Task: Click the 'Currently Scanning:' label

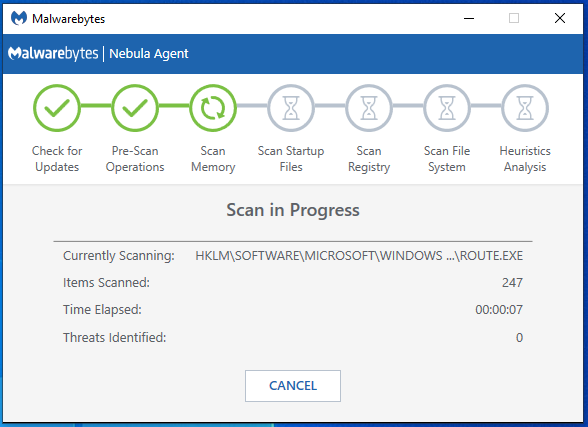Action: [x=118, y=256]
